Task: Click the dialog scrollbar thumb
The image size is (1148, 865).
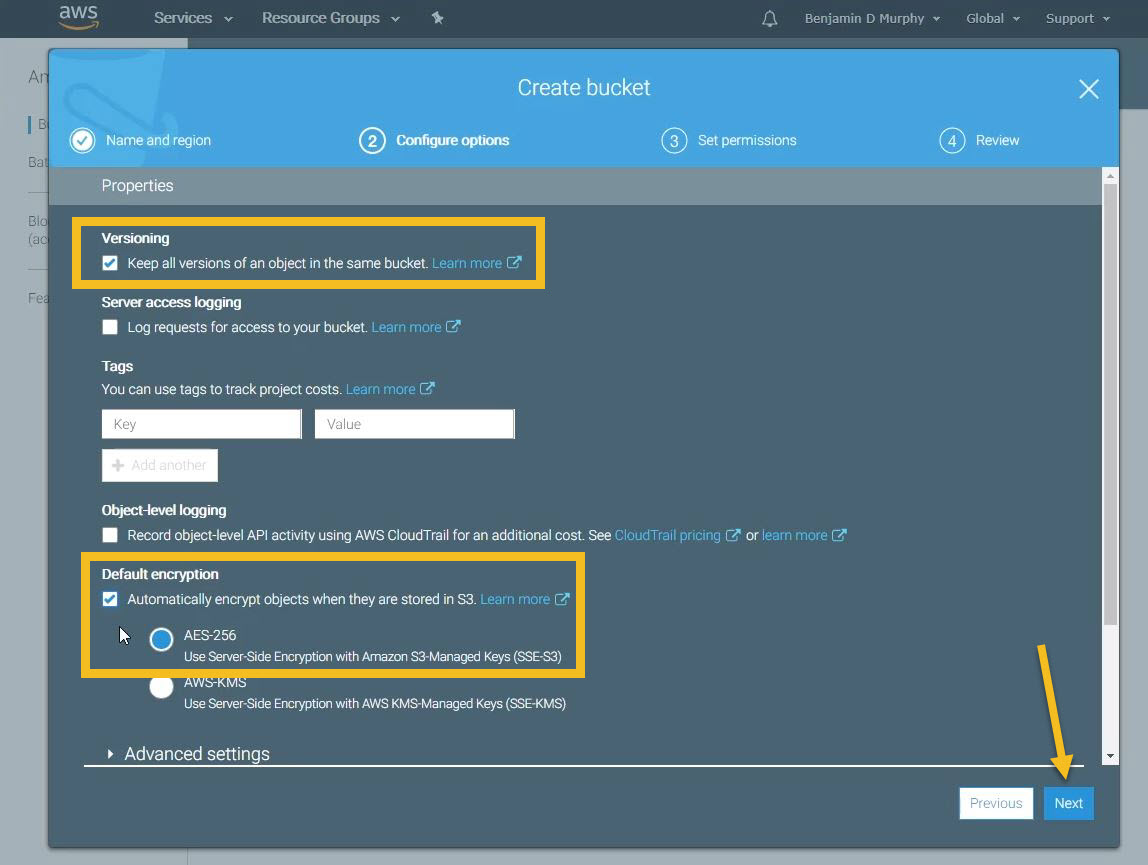Action: click(x=1110, y=404)
